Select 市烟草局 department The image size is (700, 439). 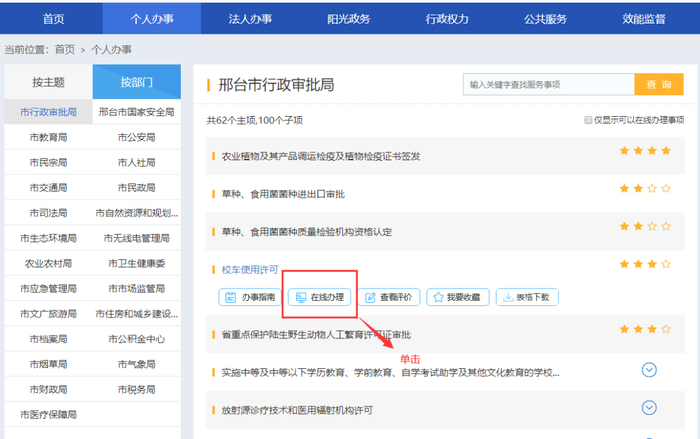pyautogui.click(x=48, y=364)
